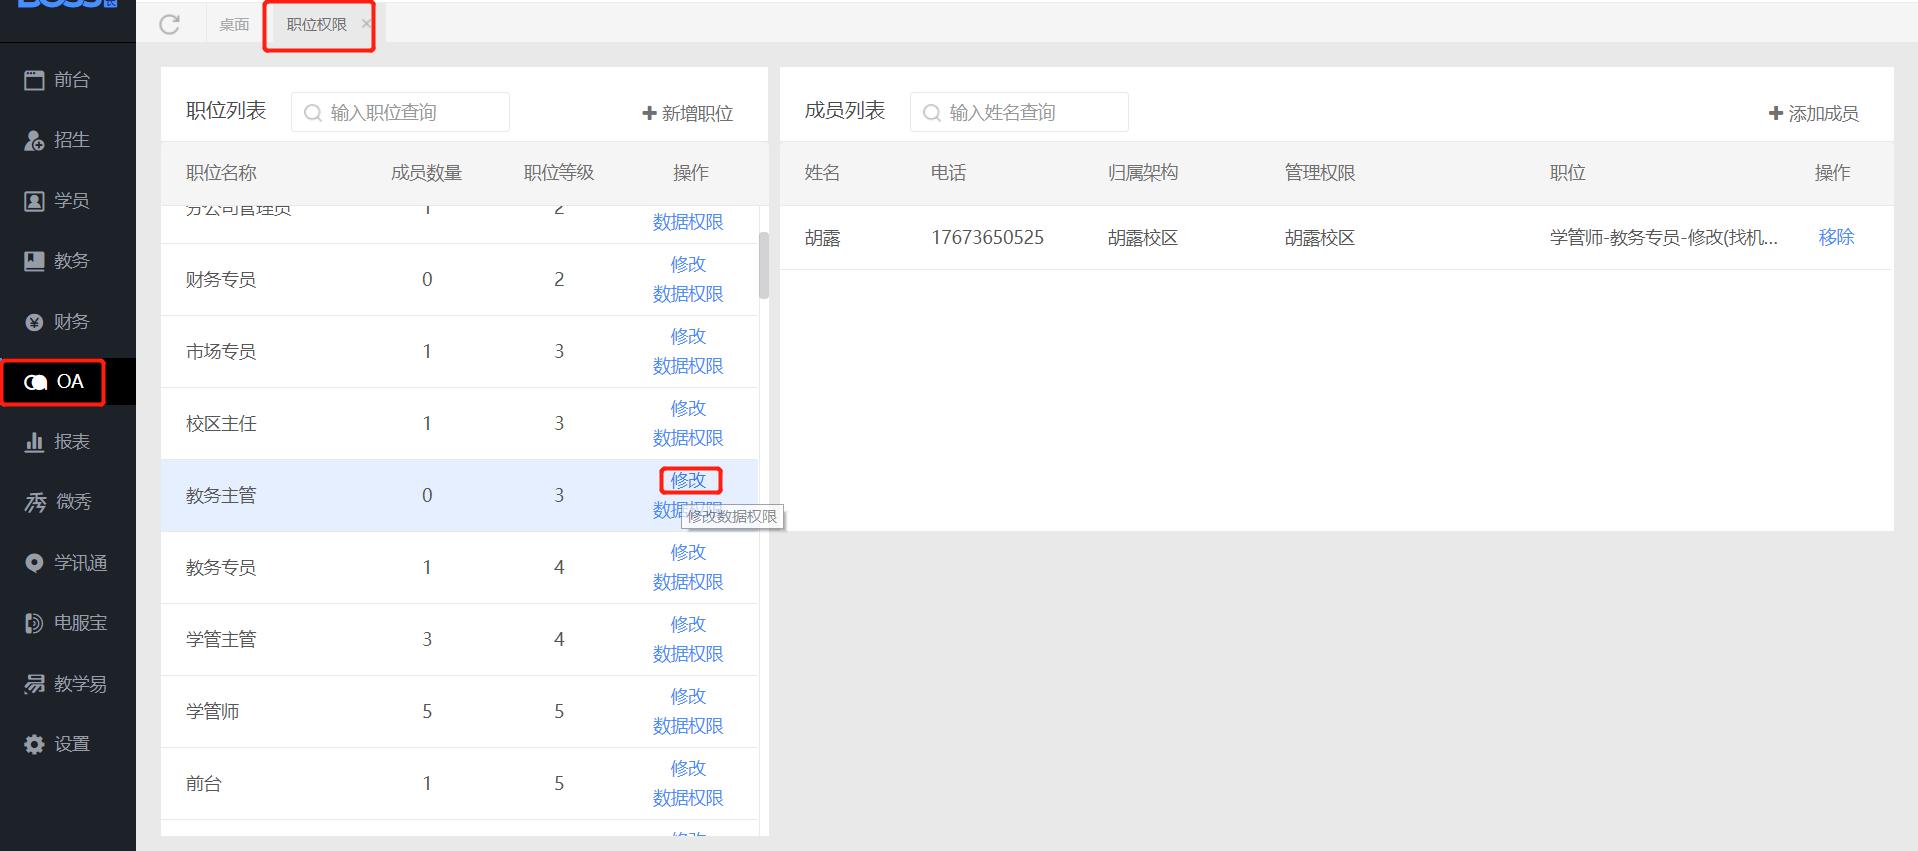Screen dimensions: 1918x851
Task: Click the 学管师-教务专员-修改 position cell
Action: [1663, 238]
